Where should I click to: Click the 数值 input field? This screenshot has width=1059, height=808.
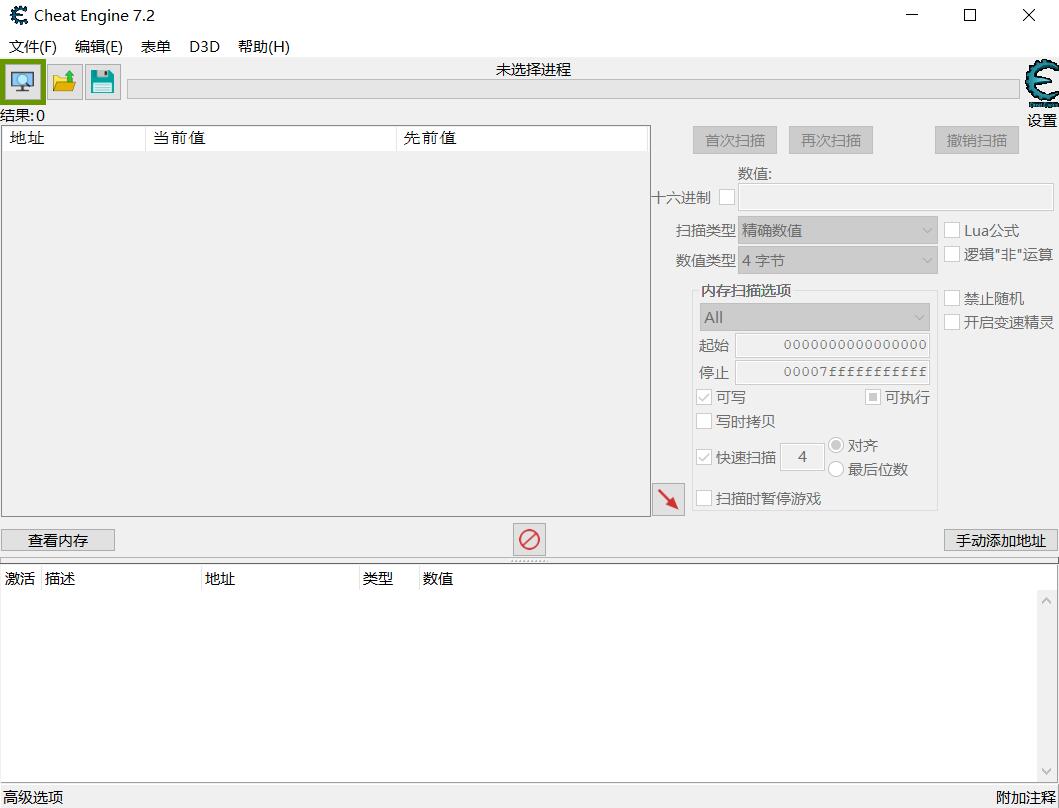click(896, 197)
